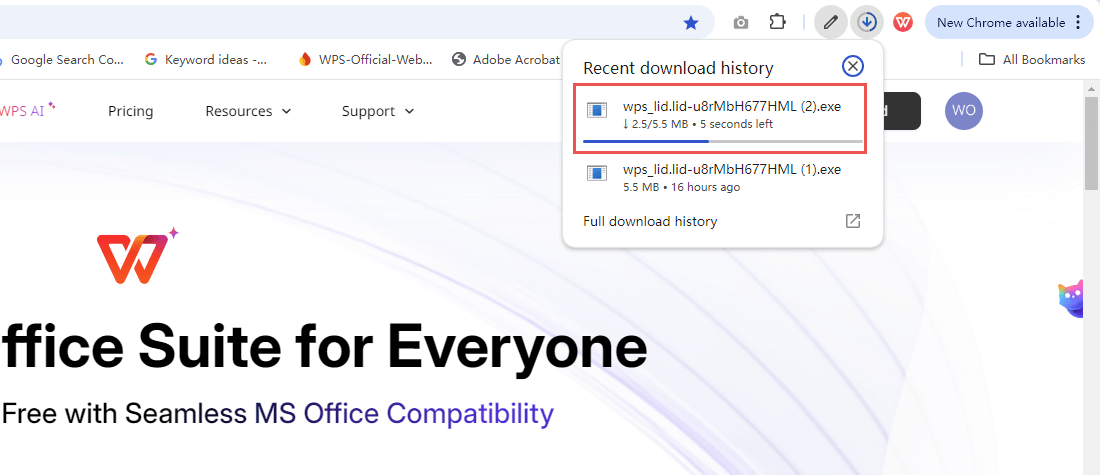
Task: Open the camera screenshot extension icon
Action: pyautogui.click(x=740, y=23)
